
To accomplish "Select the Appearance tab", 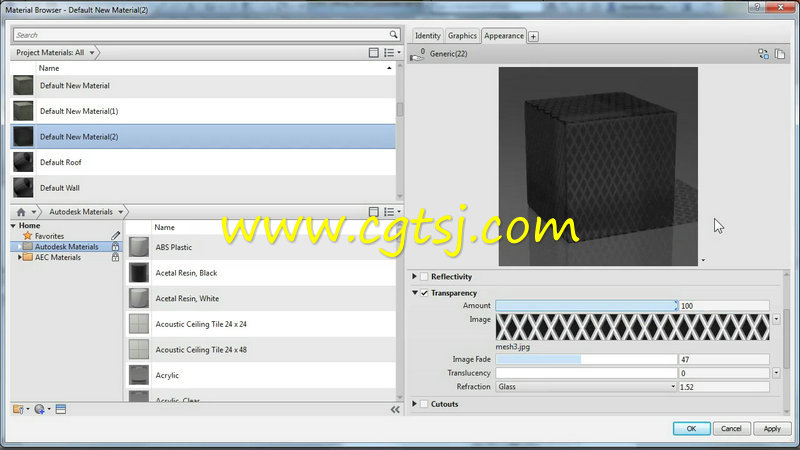I will [504, 36].
